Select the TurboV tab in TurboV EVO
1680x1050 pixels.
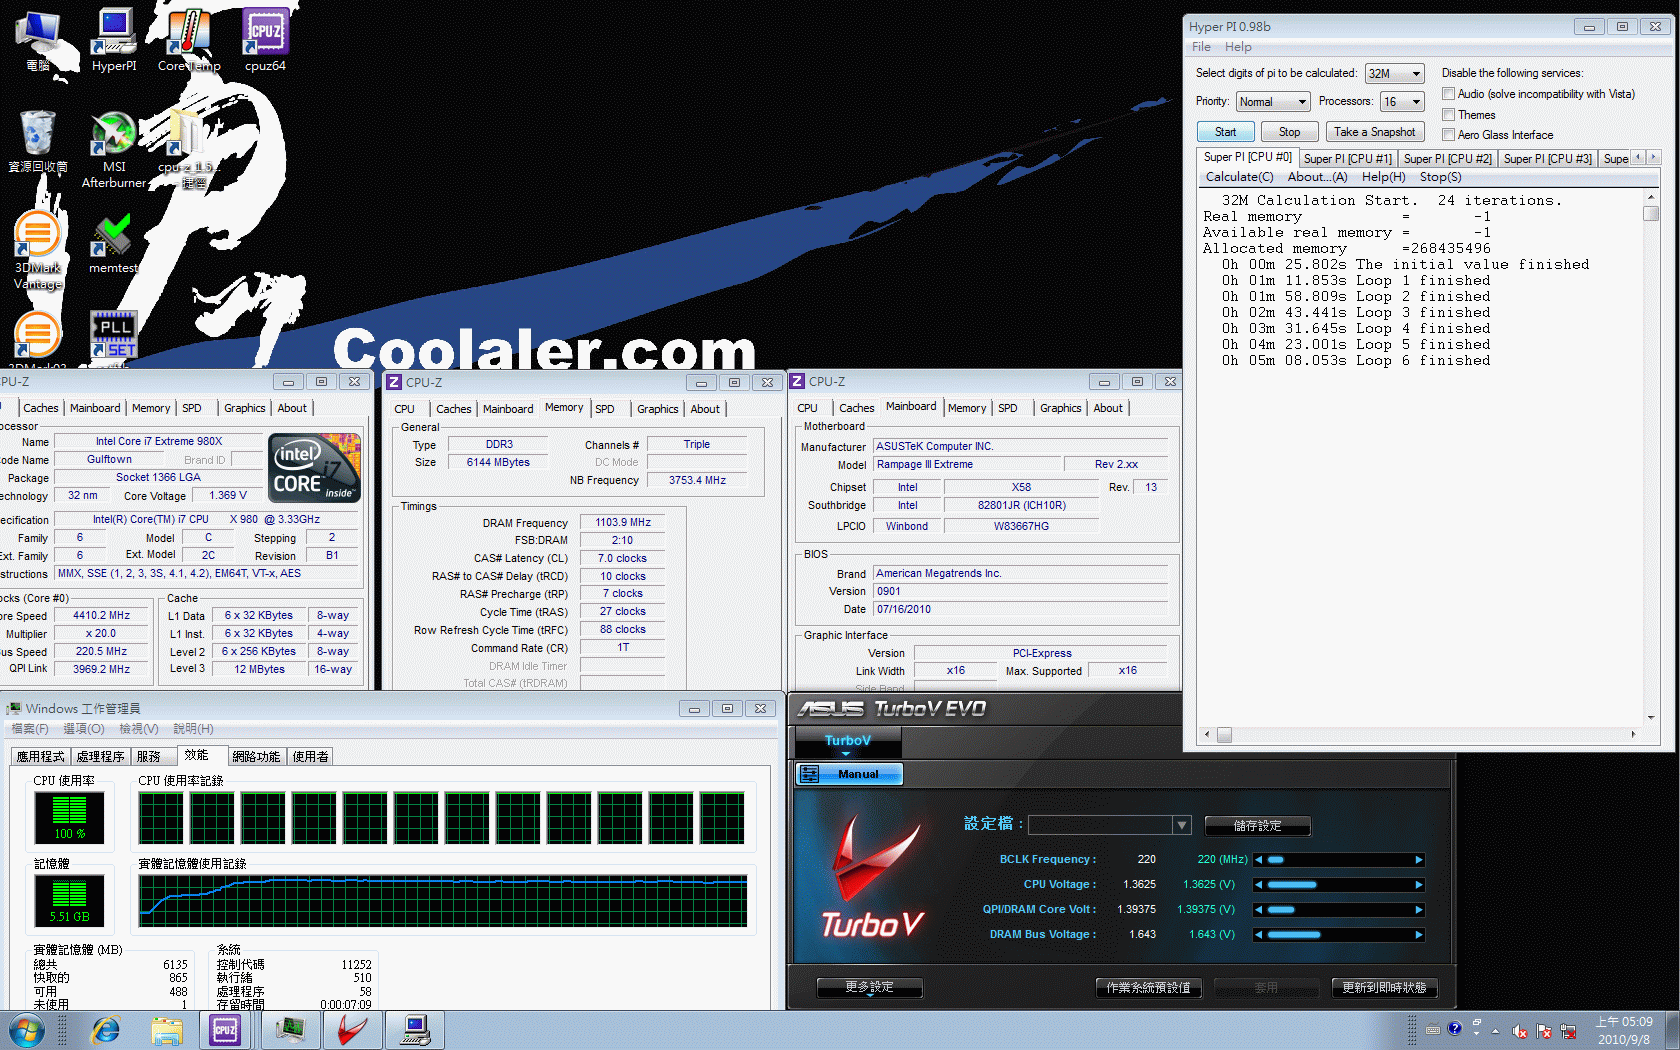847,742
